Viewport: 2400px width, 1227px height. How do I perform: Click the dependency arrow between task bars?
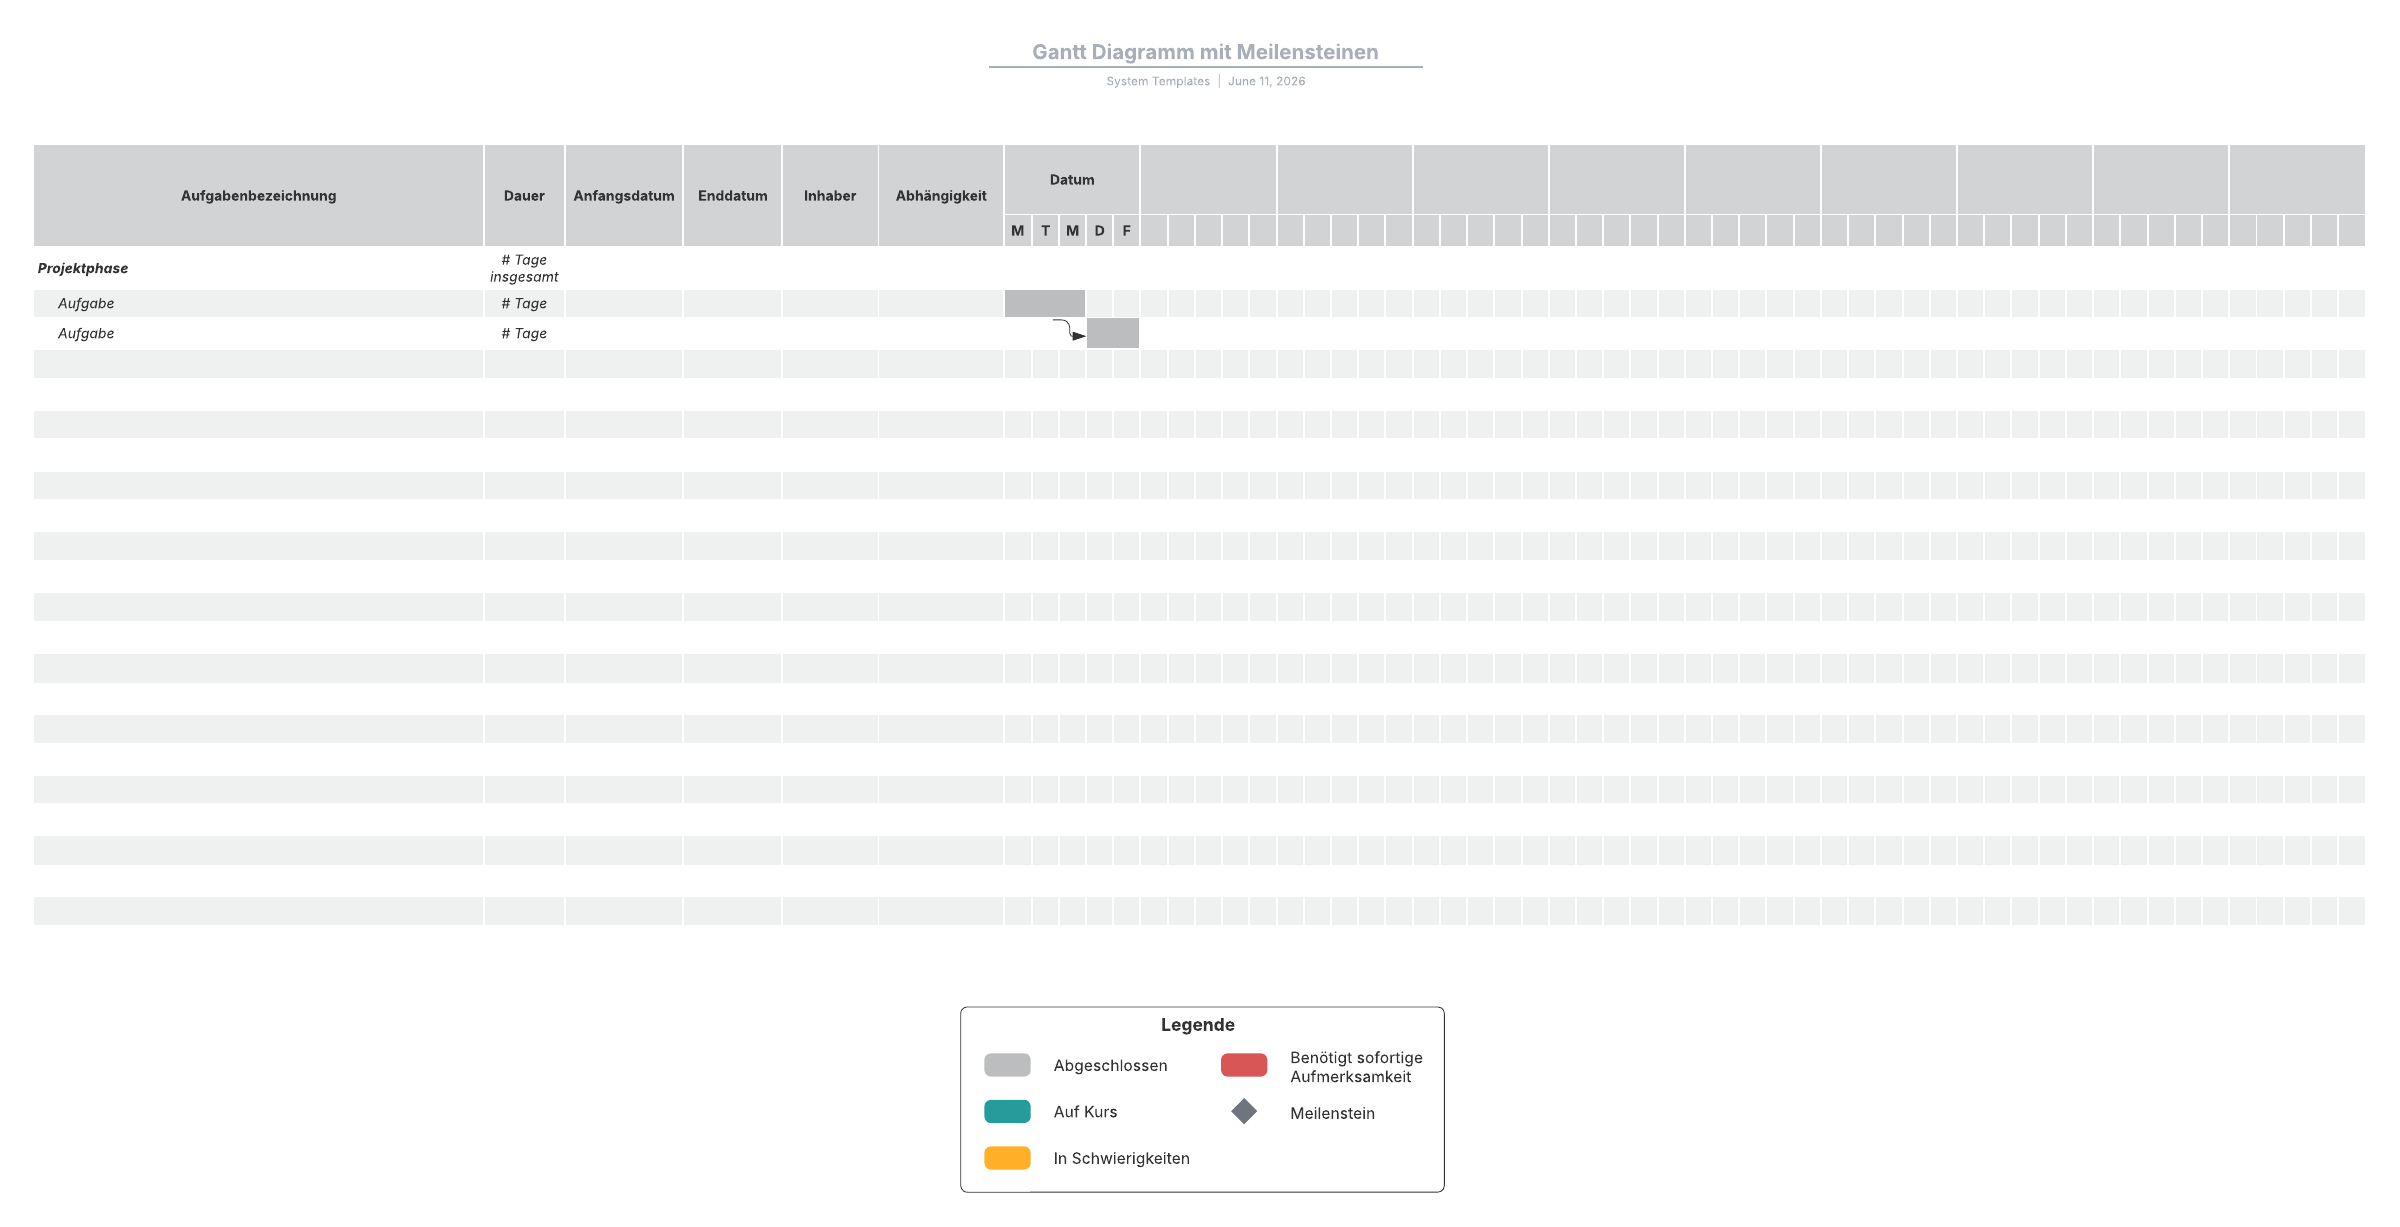(x=1070, y=330)
